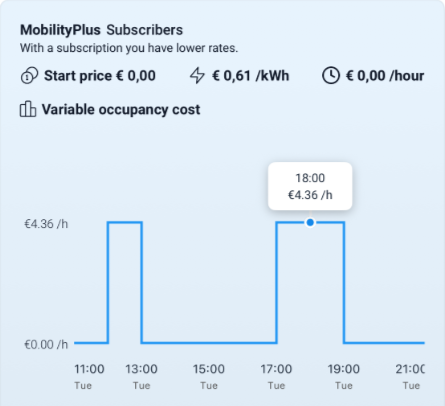Click the Variable occupancy cost label
This screenshot has width=445, height=406.
pos(121,110)
